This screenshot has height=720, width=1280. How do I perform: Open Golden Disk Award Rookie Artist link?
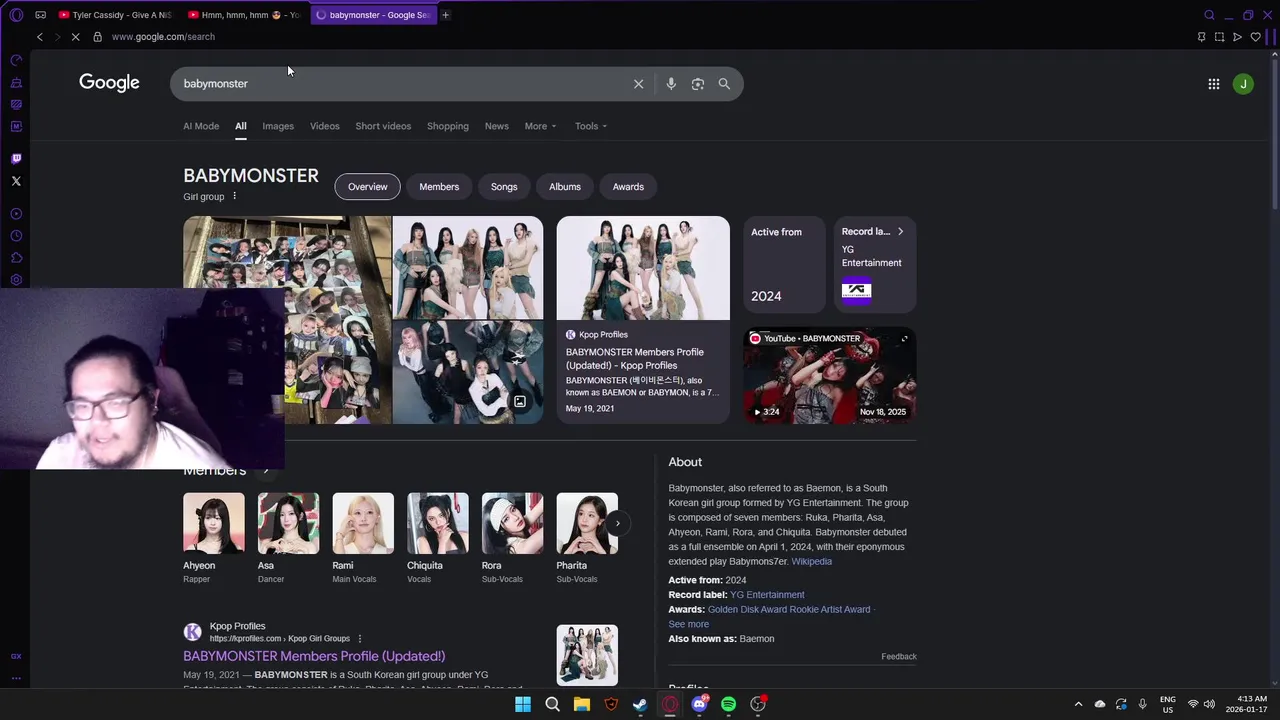[789, 609]
